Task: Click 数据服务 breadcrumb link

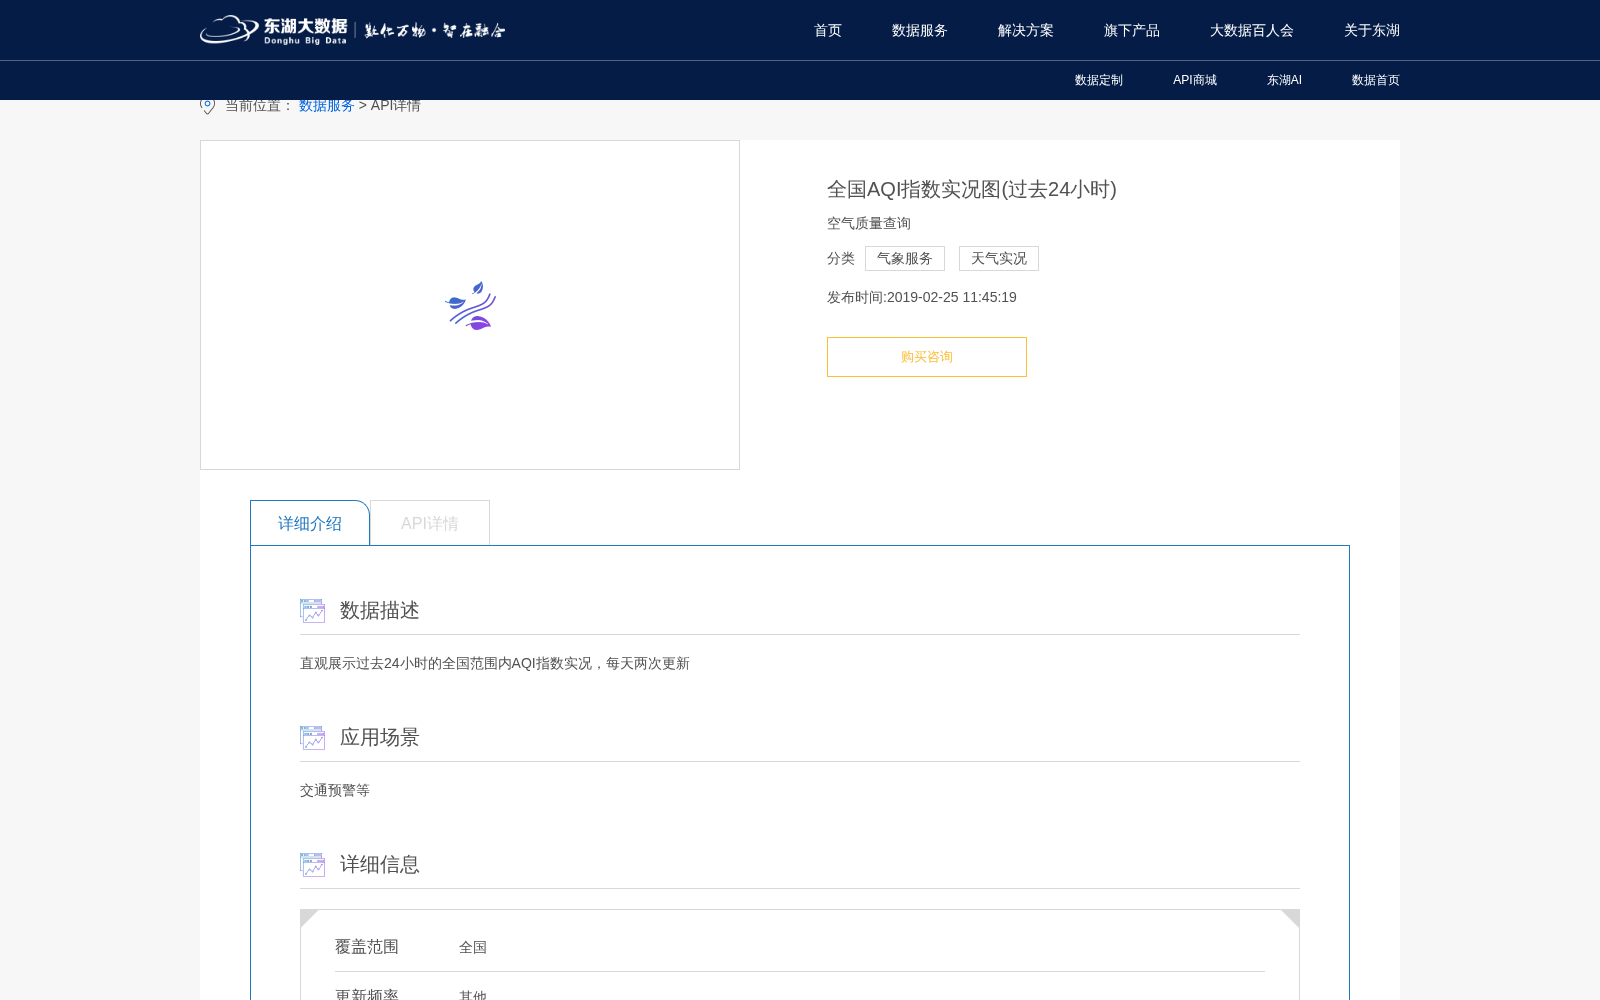Action: pyautogui.click(x=327, y=105)
